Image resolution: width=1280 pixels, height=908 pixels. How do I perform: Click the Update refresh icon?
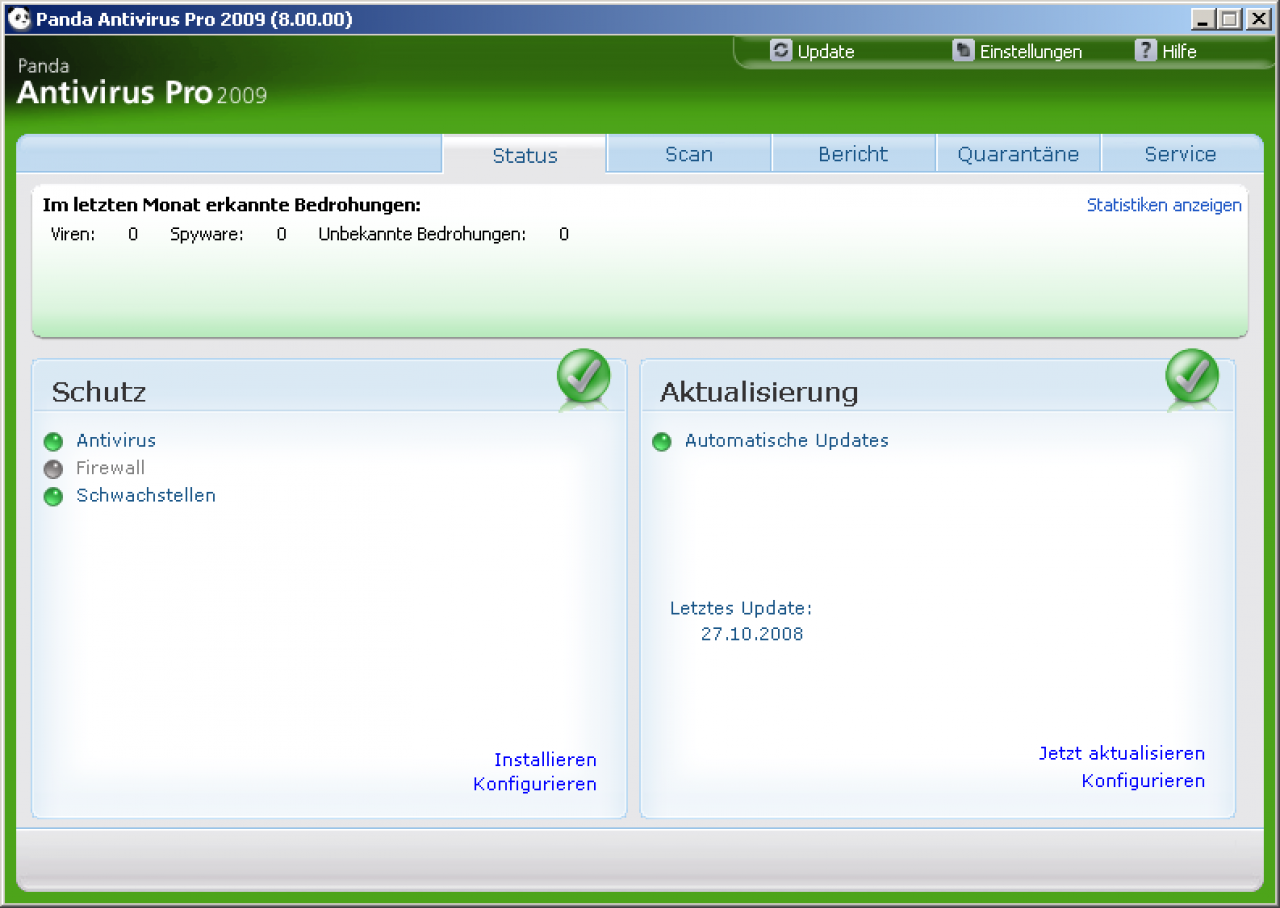(781, 50)
